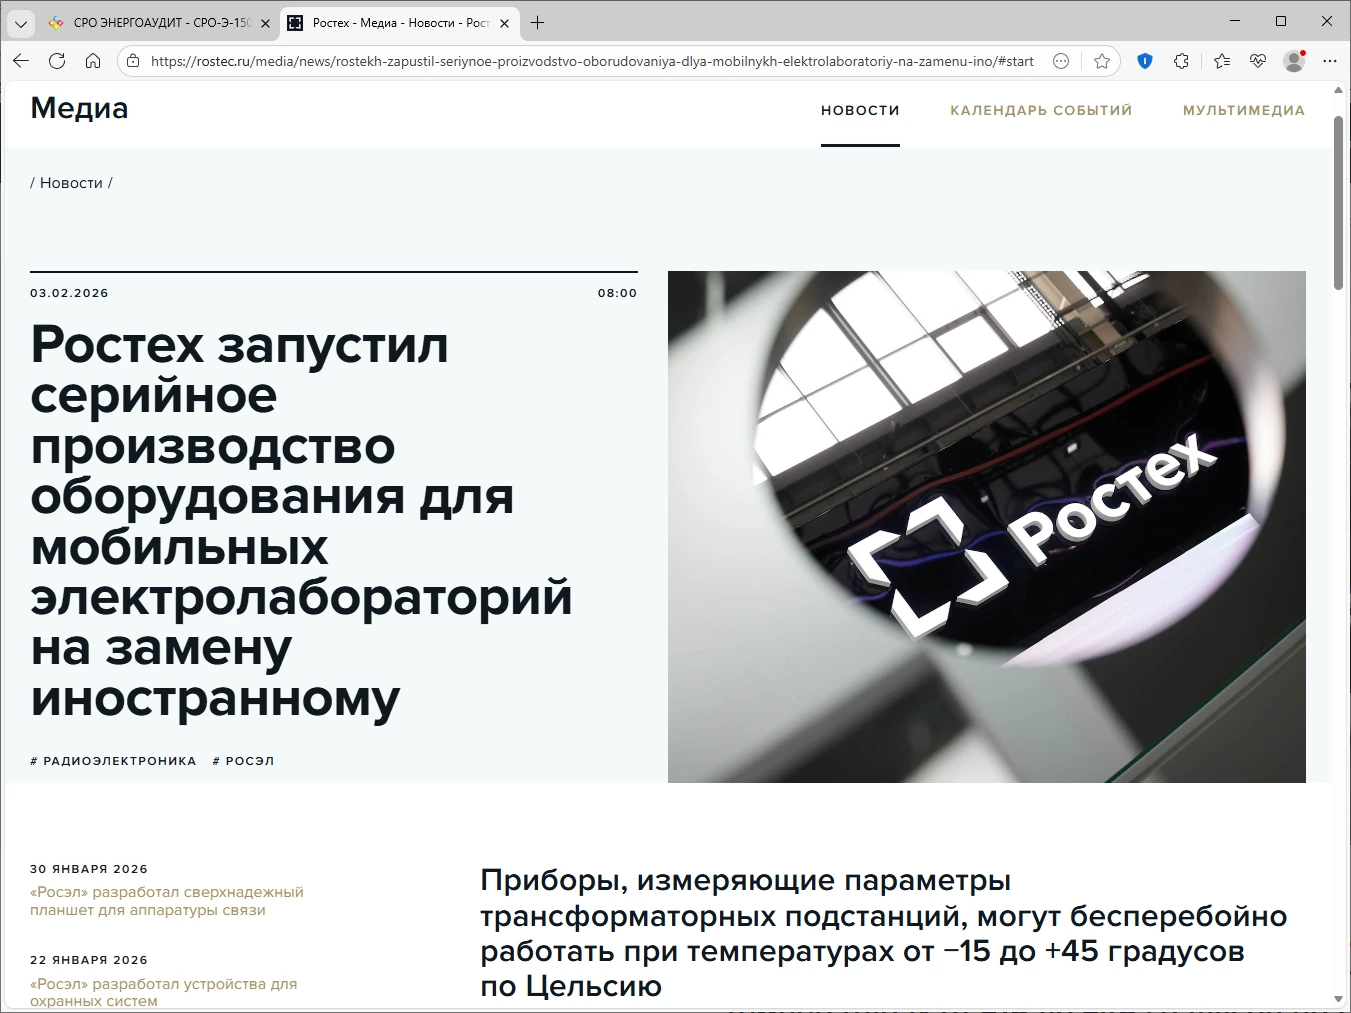Open «Росэл» устройства для охранных систем
The height and width of the screenshot is (1013, 1351).
point(164,992)
